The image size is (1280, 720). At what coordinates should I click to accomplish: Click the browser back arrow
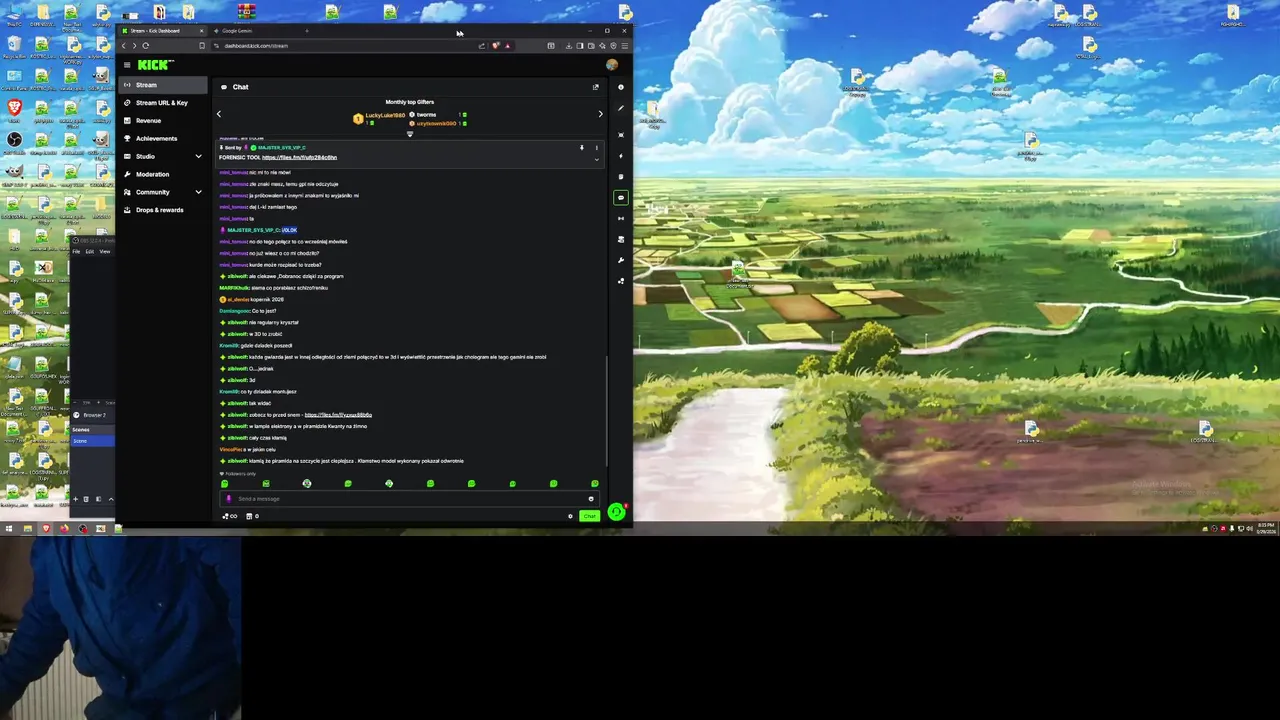coord(124,46)
